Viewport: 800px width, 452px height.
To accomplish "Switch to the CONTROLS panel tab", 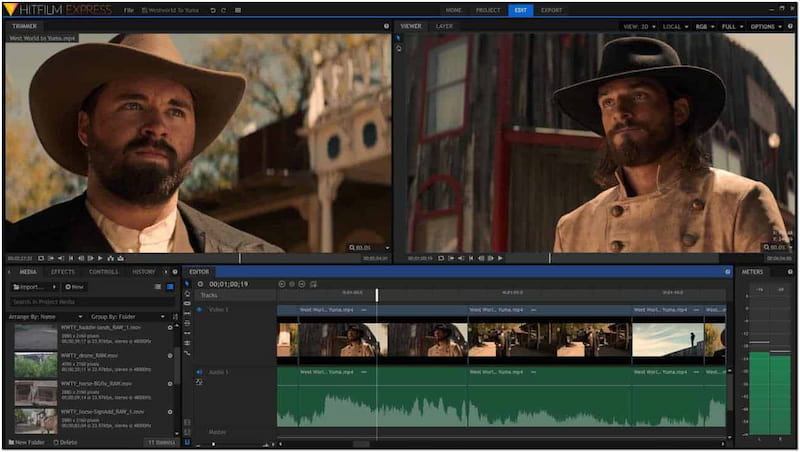I will coord(104,272).
